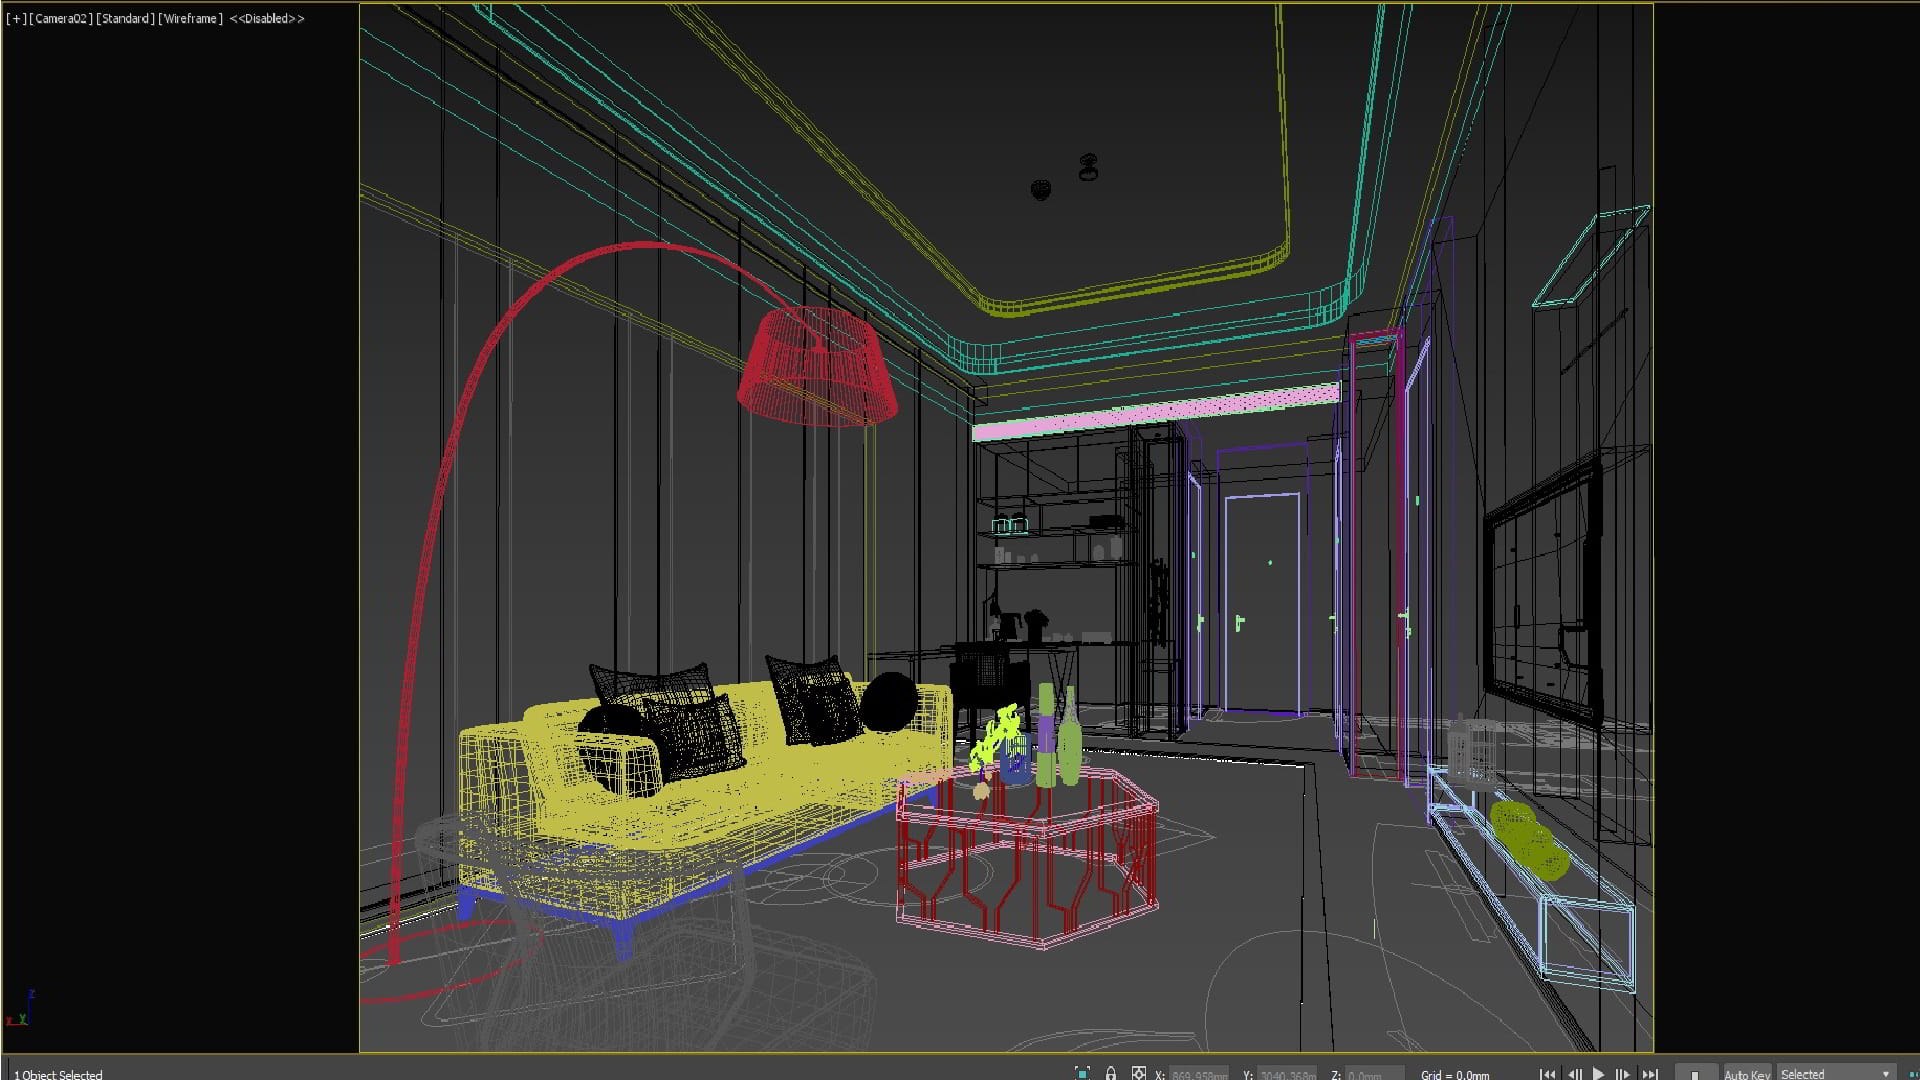
Task: Select the black round pillow on sofa
Action: coord(888,702)
